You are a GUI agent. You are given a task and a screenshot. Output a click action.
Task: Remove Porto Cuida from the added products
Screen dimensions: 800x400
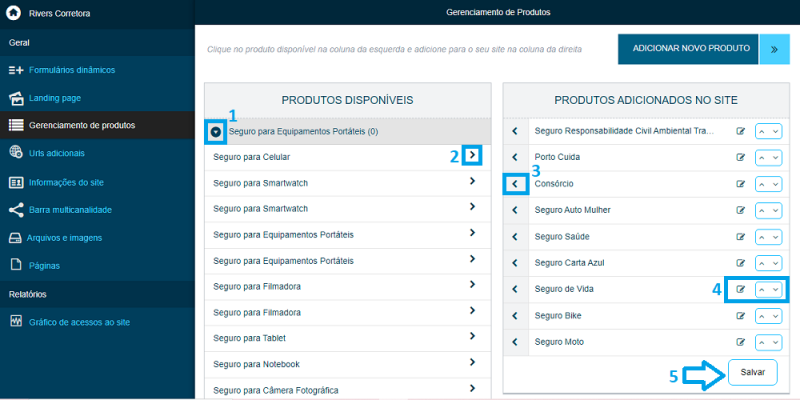click(515, 158)
